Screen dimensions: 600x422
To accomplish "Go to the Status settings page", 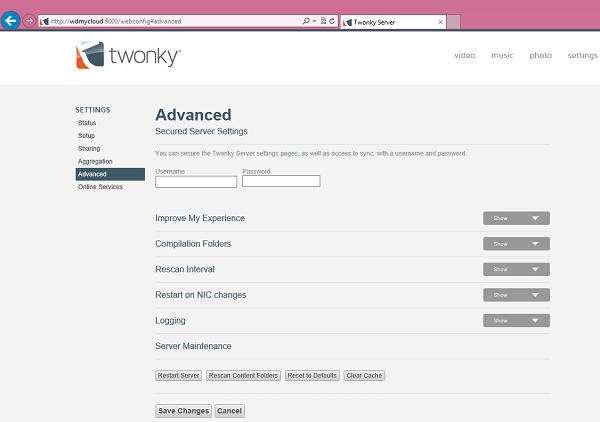I will click(x=87, y=123).
